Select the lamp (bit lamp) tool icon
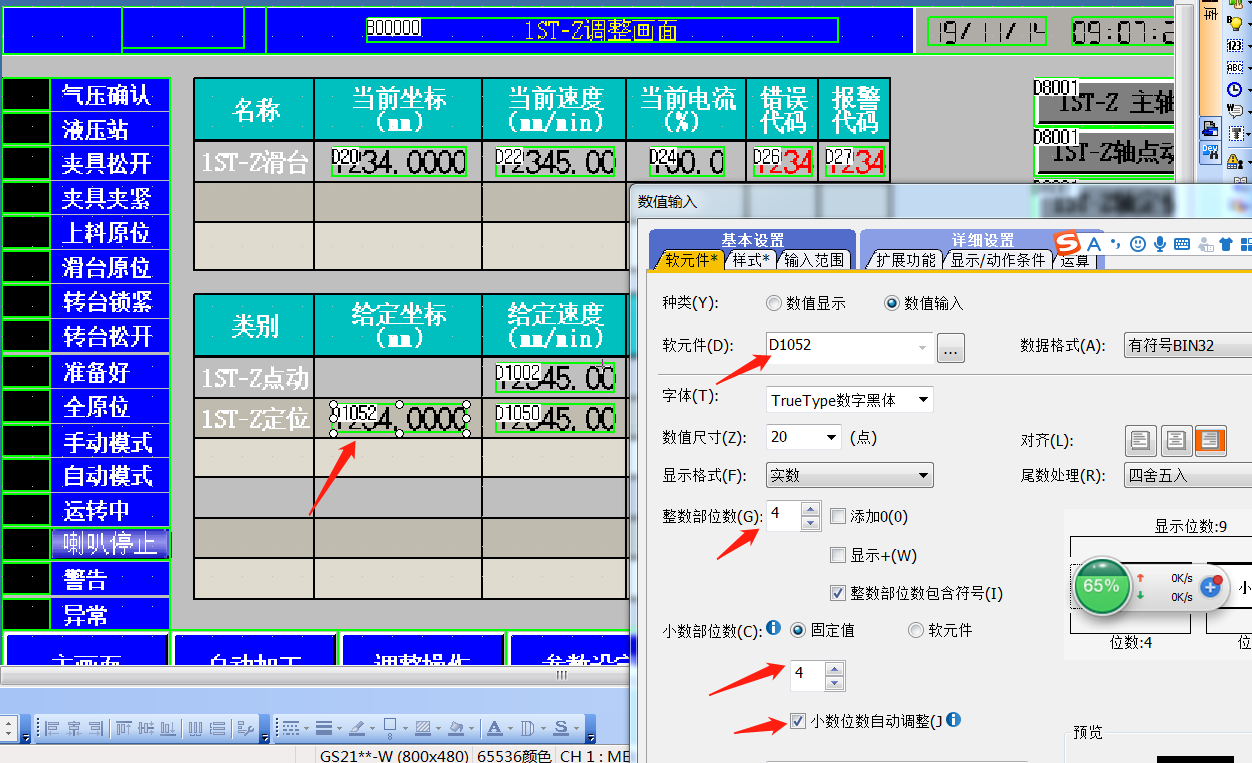The image size is (1252, 763). (1235, 22)
